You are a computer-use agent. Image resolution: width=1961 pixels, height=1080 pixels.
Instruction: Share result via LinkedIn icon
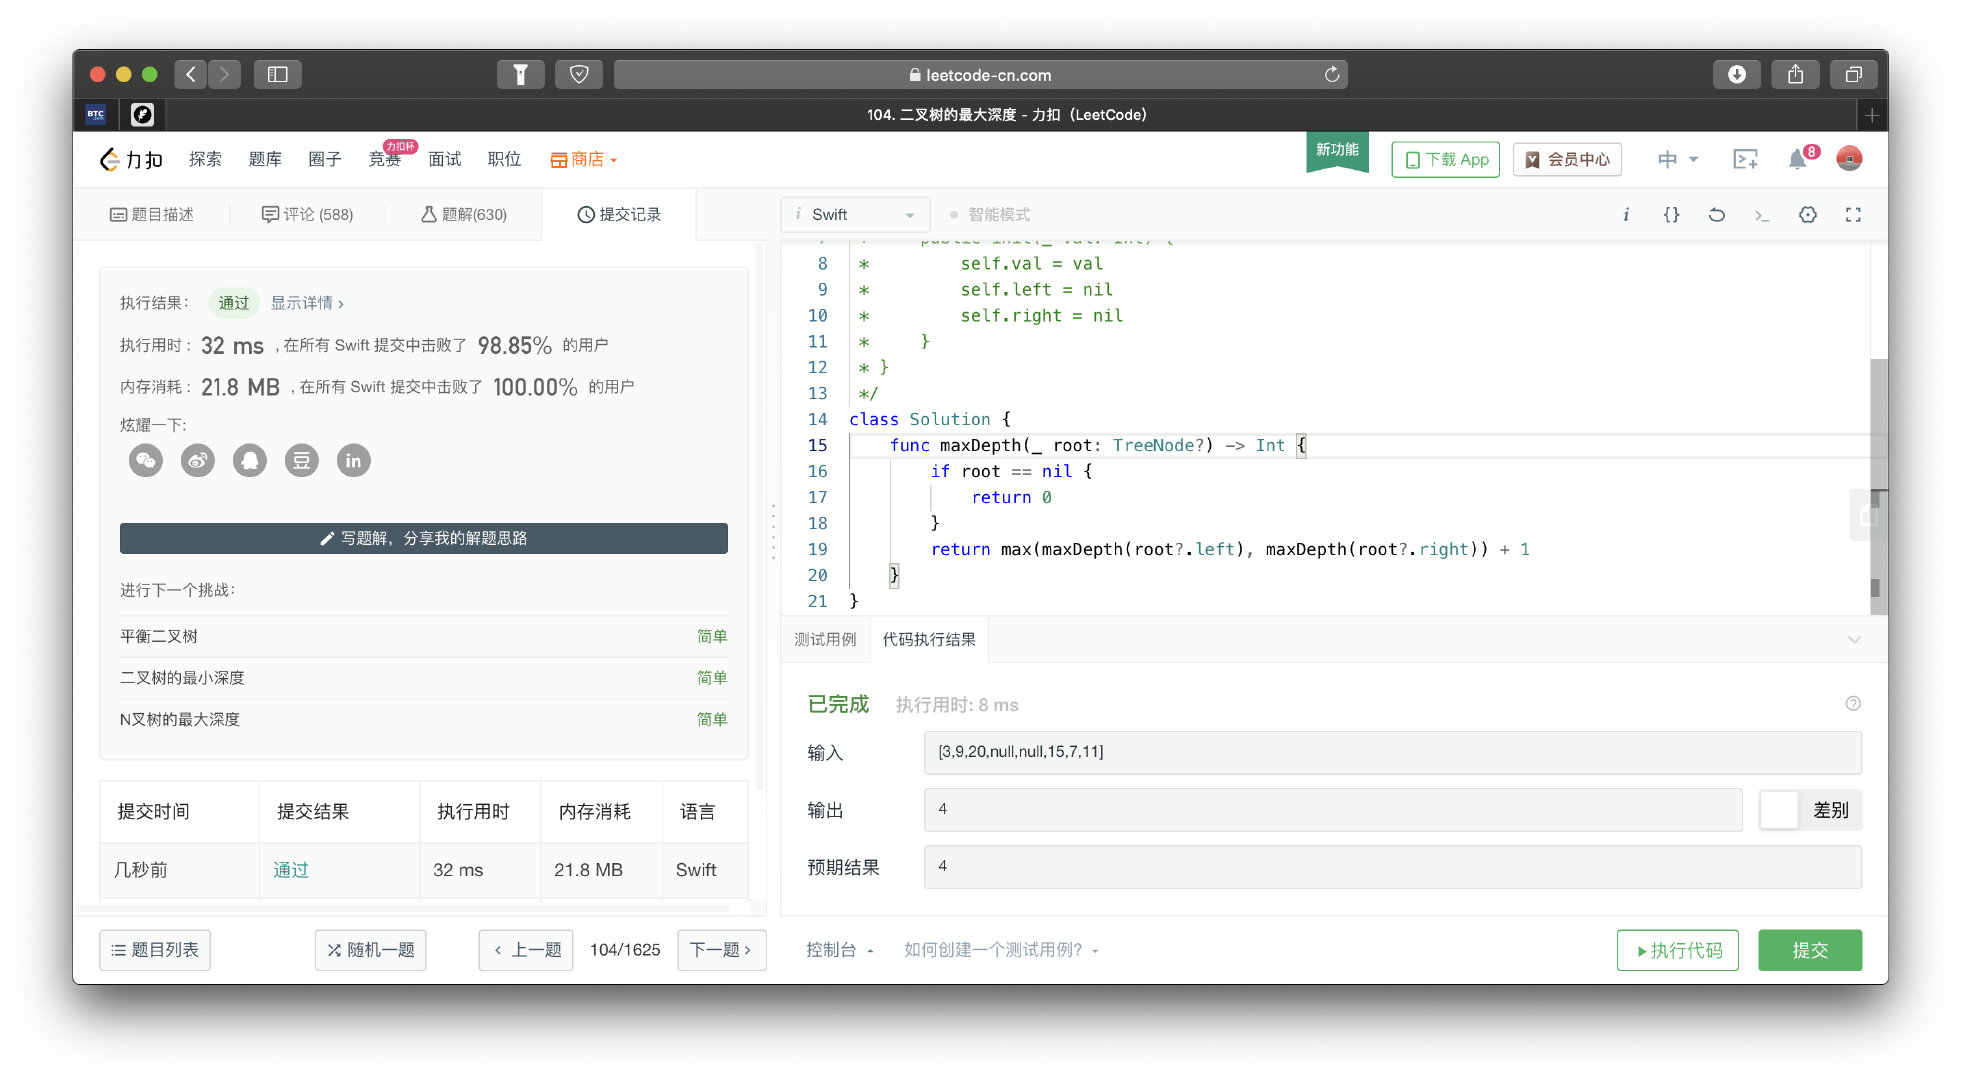coord(353,460)
